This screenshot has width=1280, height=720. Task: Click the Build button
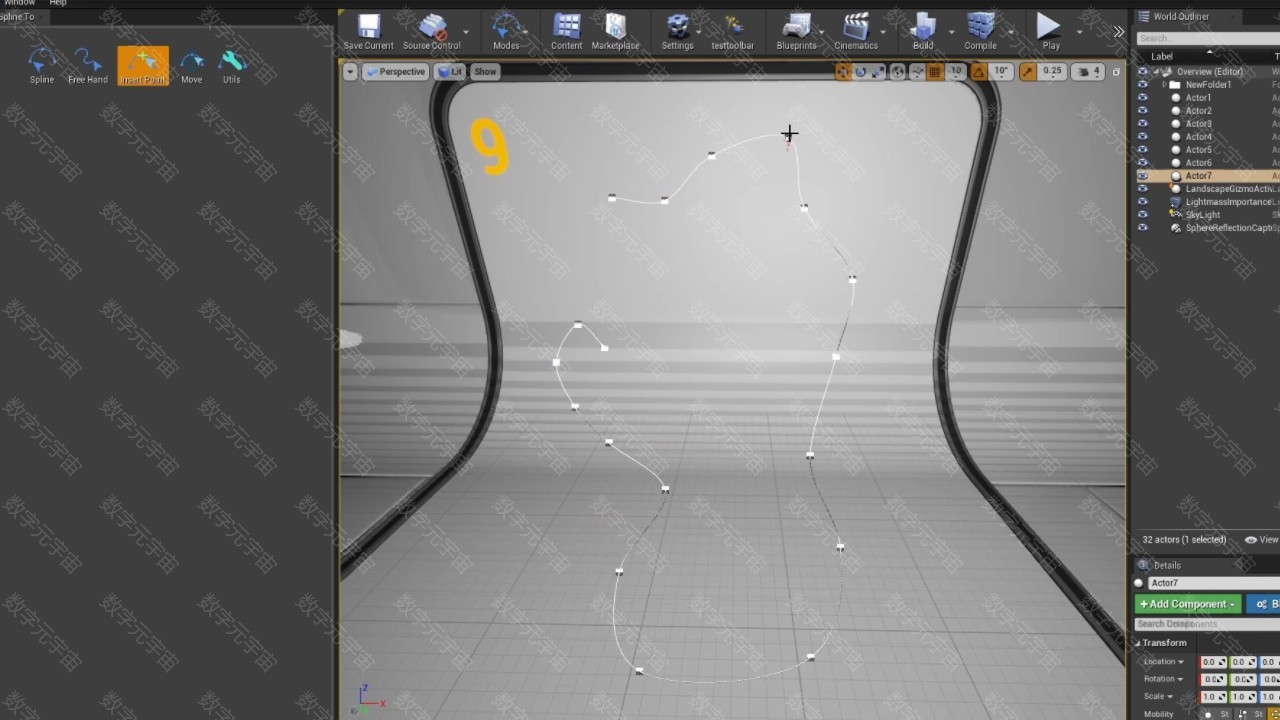coord(923,32)
